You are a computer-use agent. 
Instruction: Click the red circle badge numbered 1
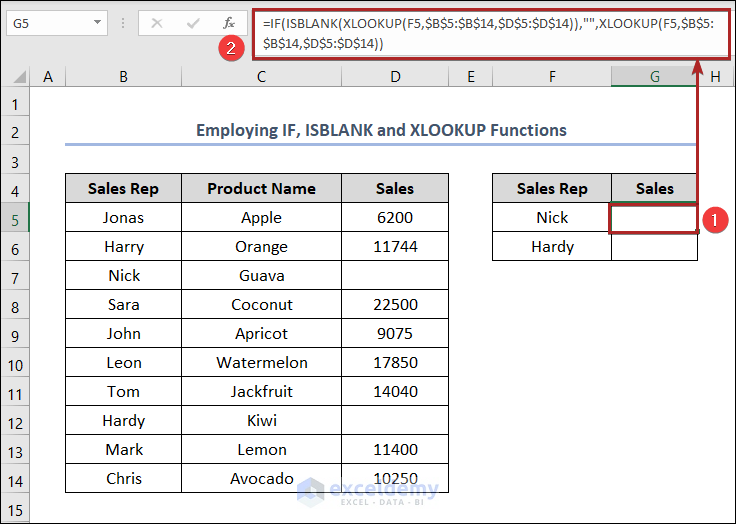[714, 220]
